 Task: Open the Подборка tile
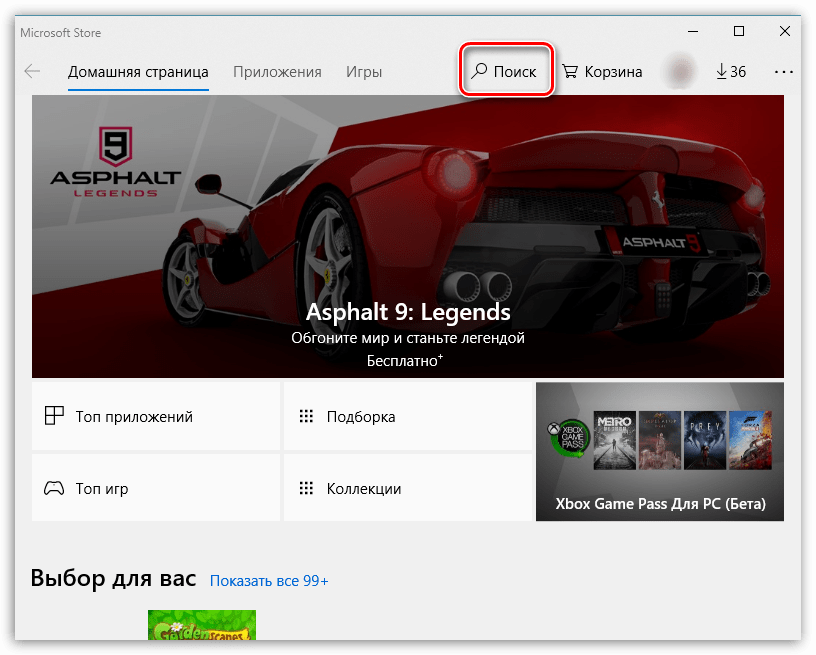[x=407, y=416]
